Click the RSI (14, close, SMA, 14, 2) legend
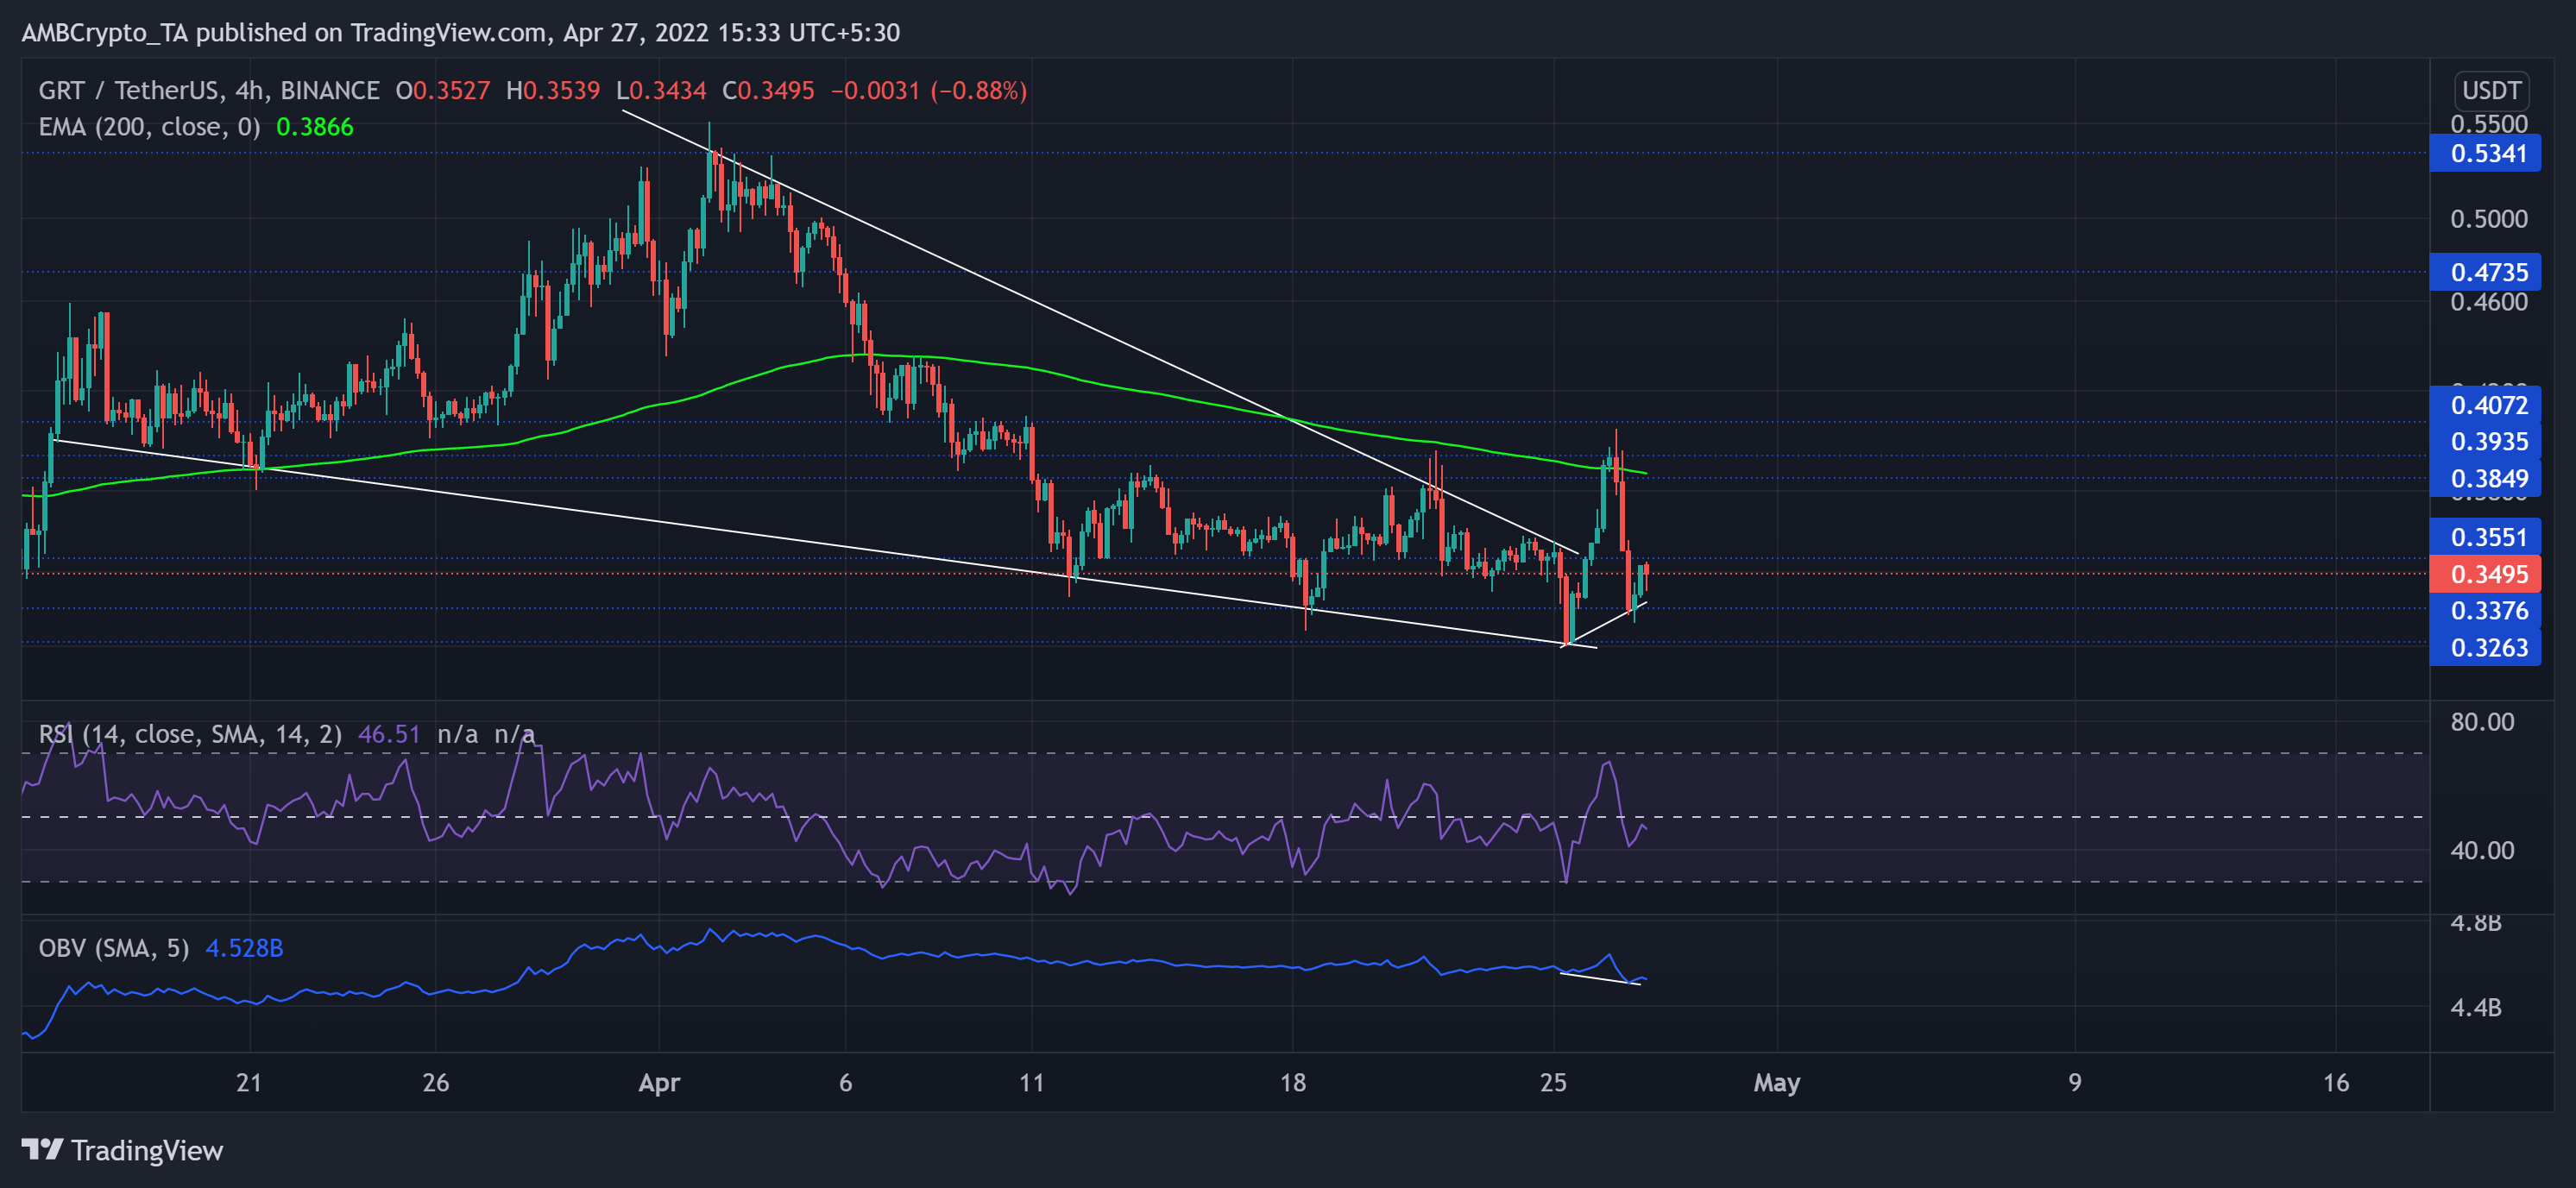Viewport: 2576px width, 1188px height. (190, 734)
